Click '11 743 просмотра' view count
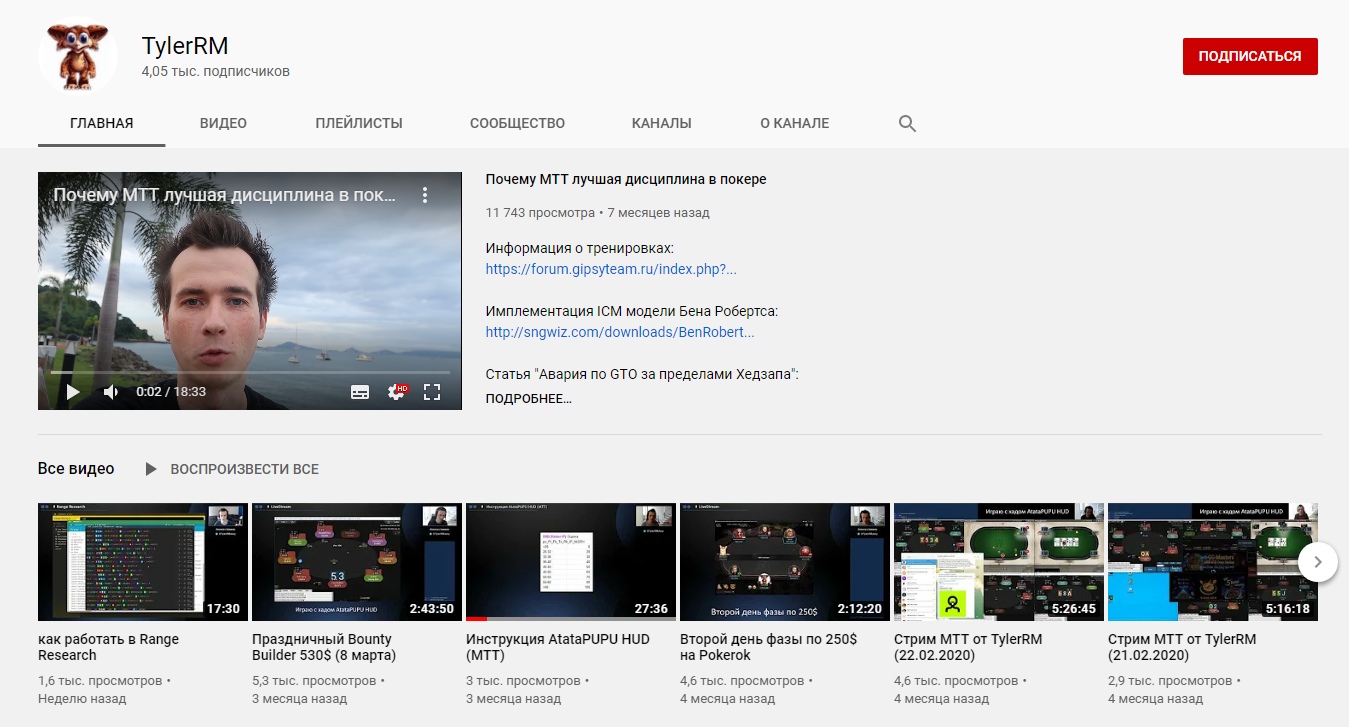The width and height of the screenshot is (1349, 727). coord(540,213)
